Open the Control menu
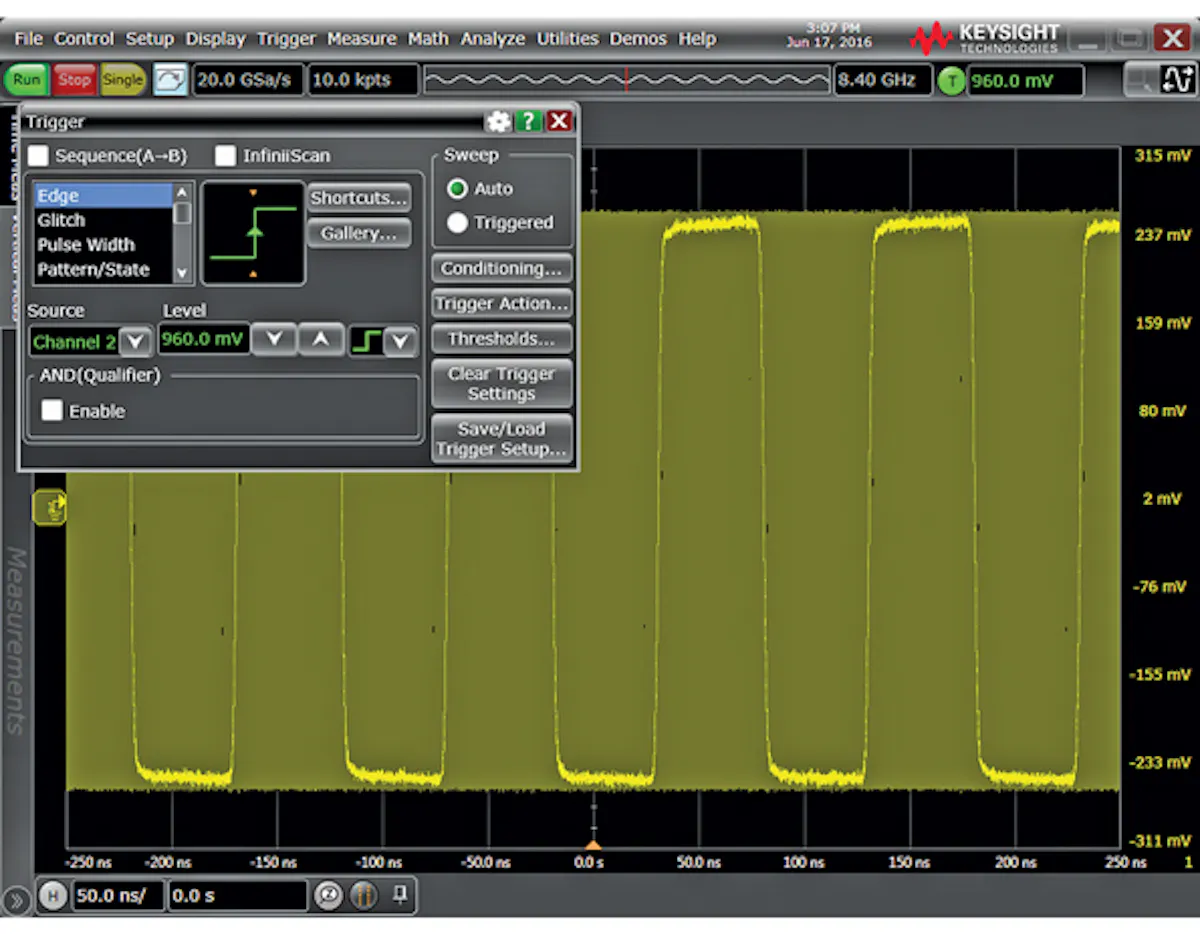The height and width of the screenshot is (934, 1200). pyautogui.click(x=84, y=39)
